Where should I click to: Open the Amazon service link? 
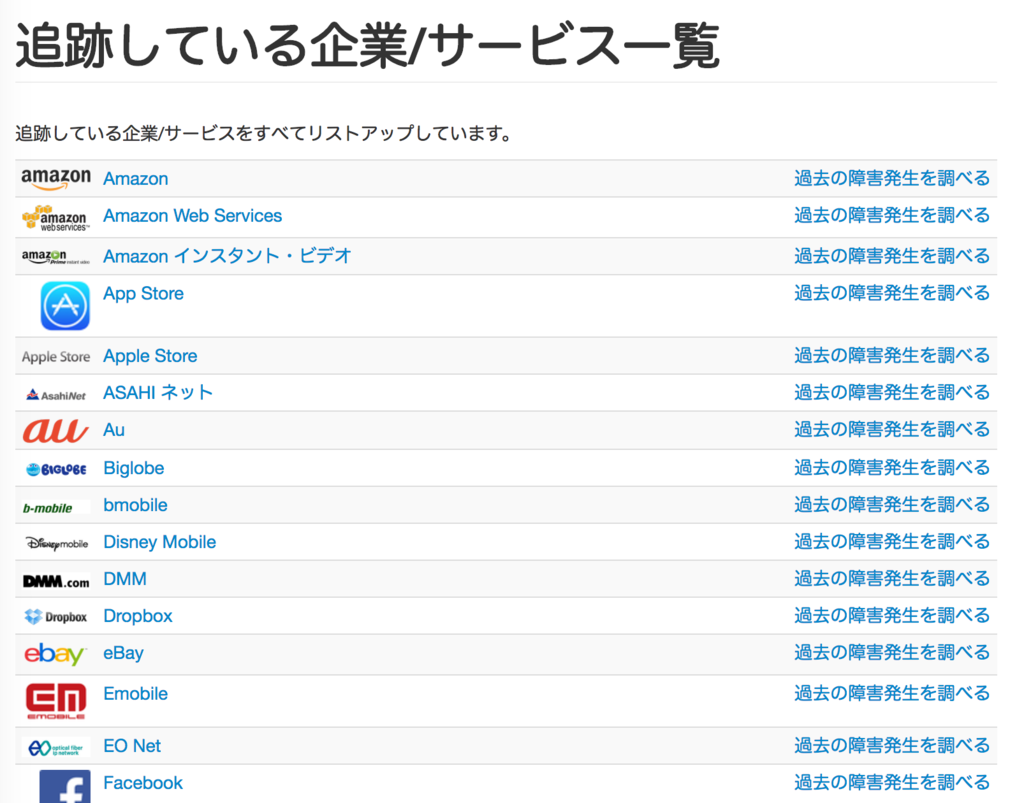[136, 179]
